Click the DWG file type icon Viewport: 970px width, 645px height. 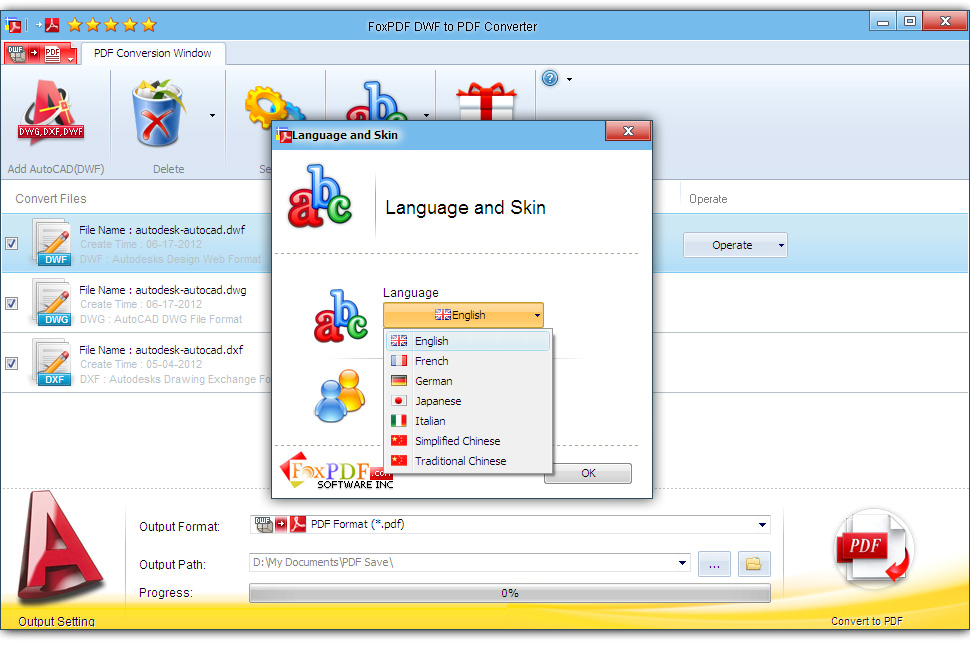51,303
